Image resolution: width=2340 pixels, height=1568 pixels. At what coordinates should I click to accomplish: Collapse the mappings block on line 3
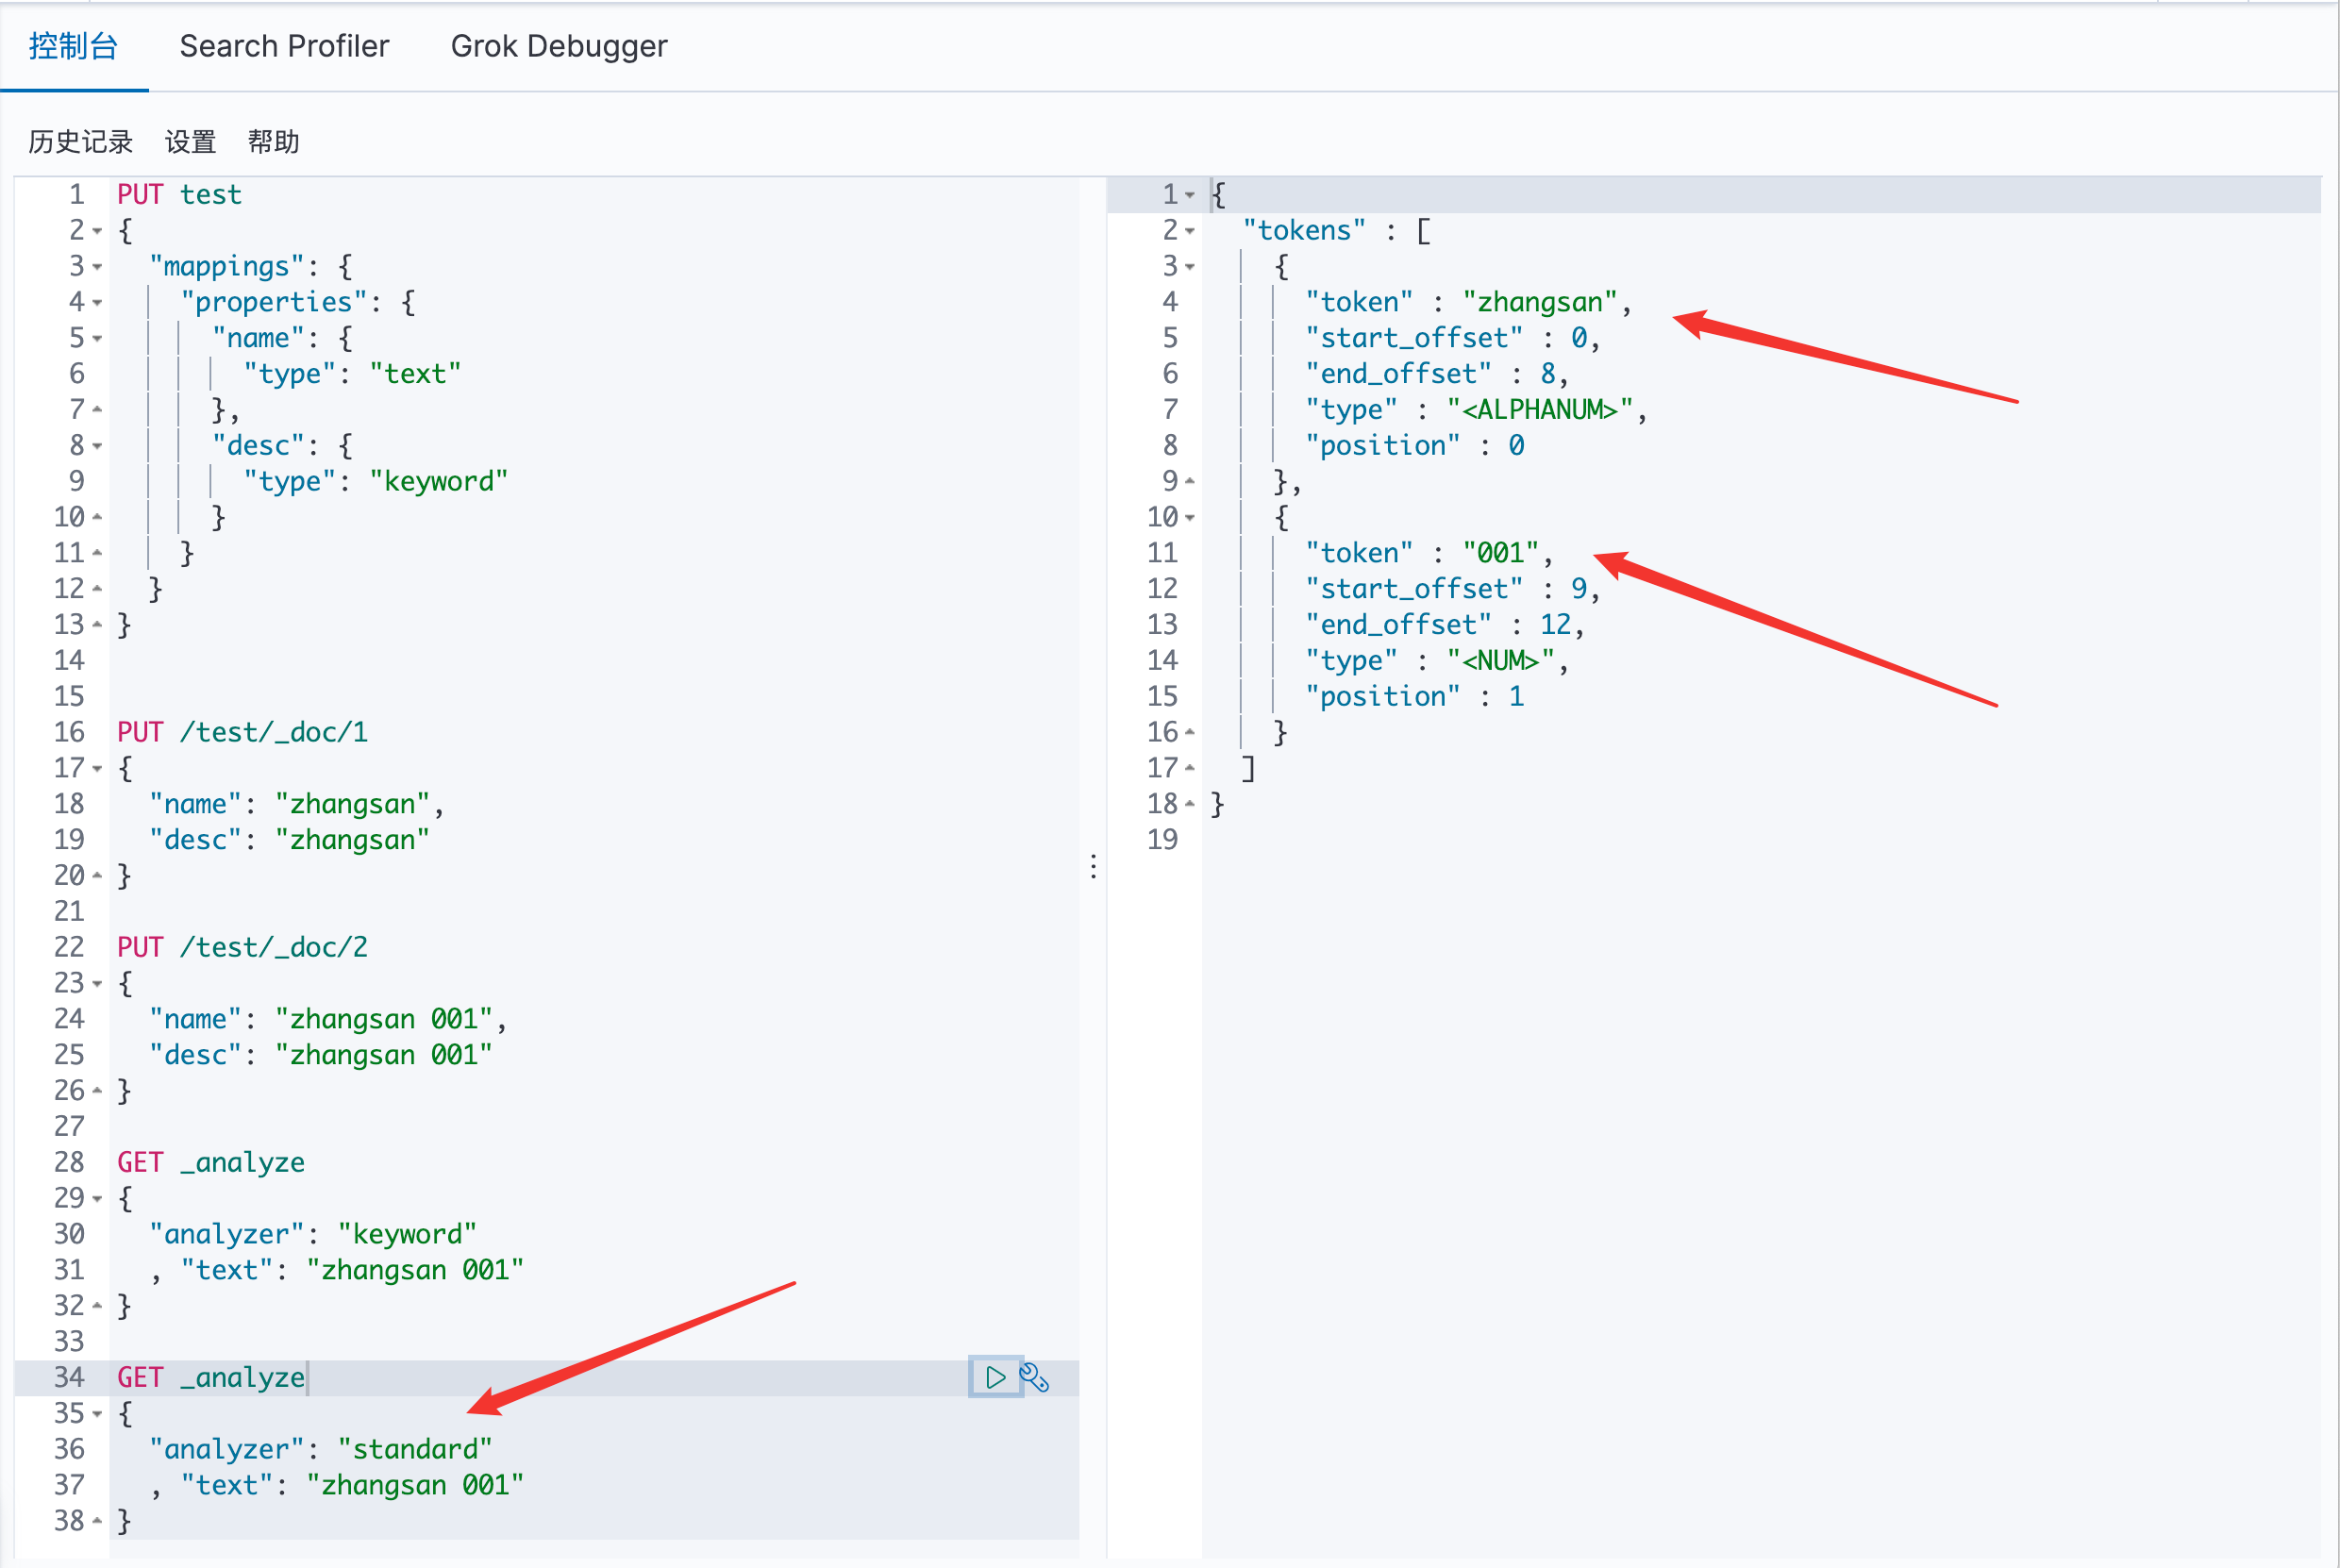coord(97,267)
